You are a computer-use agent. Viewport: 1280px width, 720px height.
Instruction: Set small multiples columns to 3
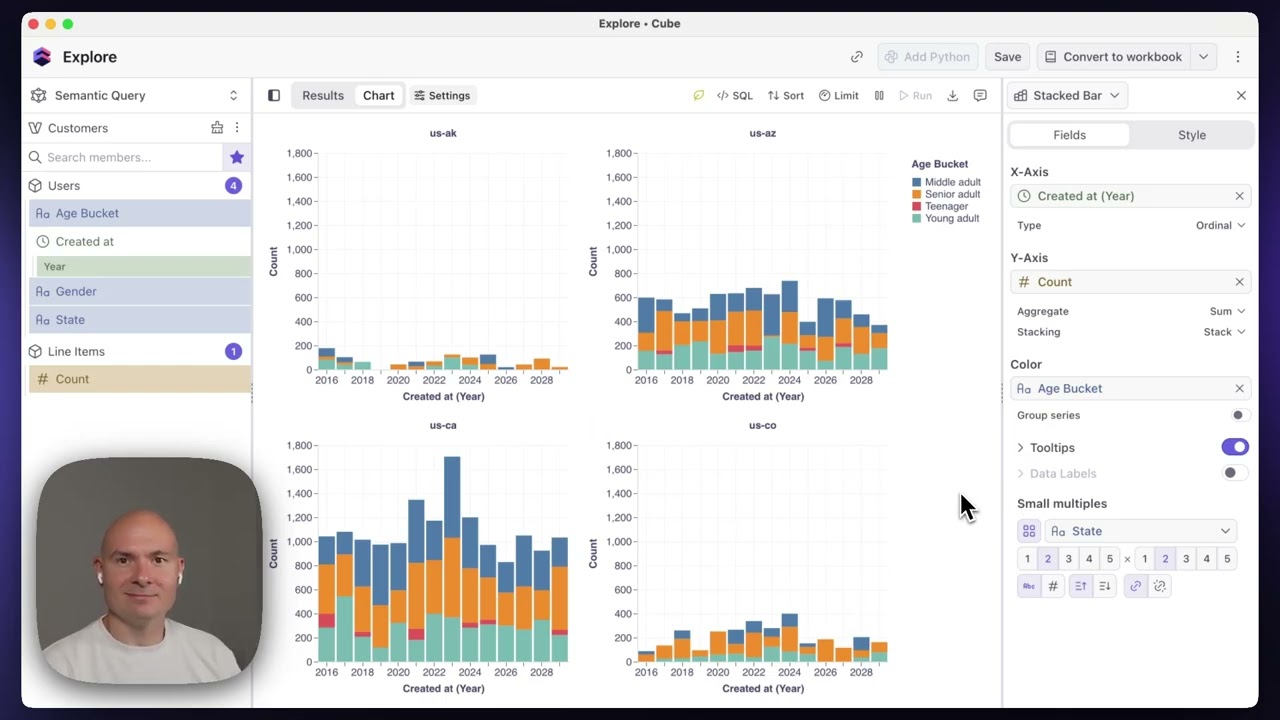click(1068, 559)
